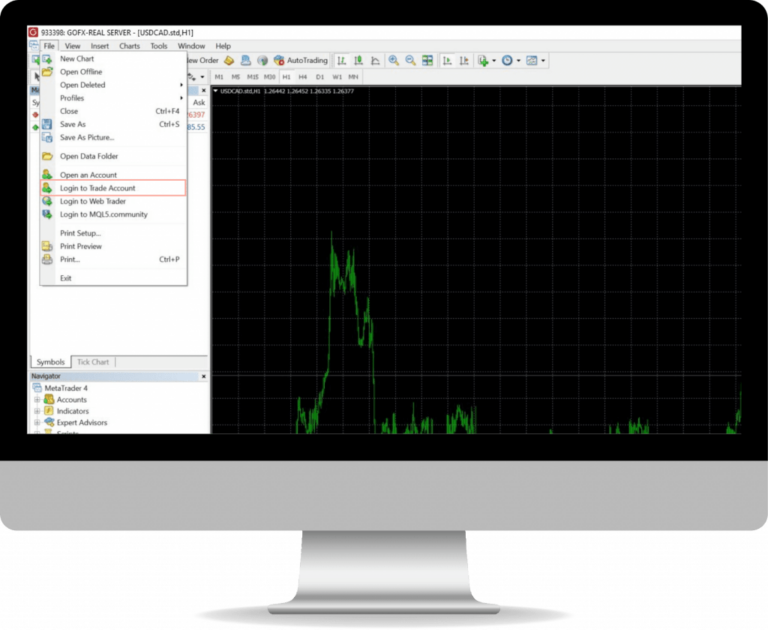The image size is (768, 630).
Task: Select MN timeframe
Action: click(x=353, y=77)
